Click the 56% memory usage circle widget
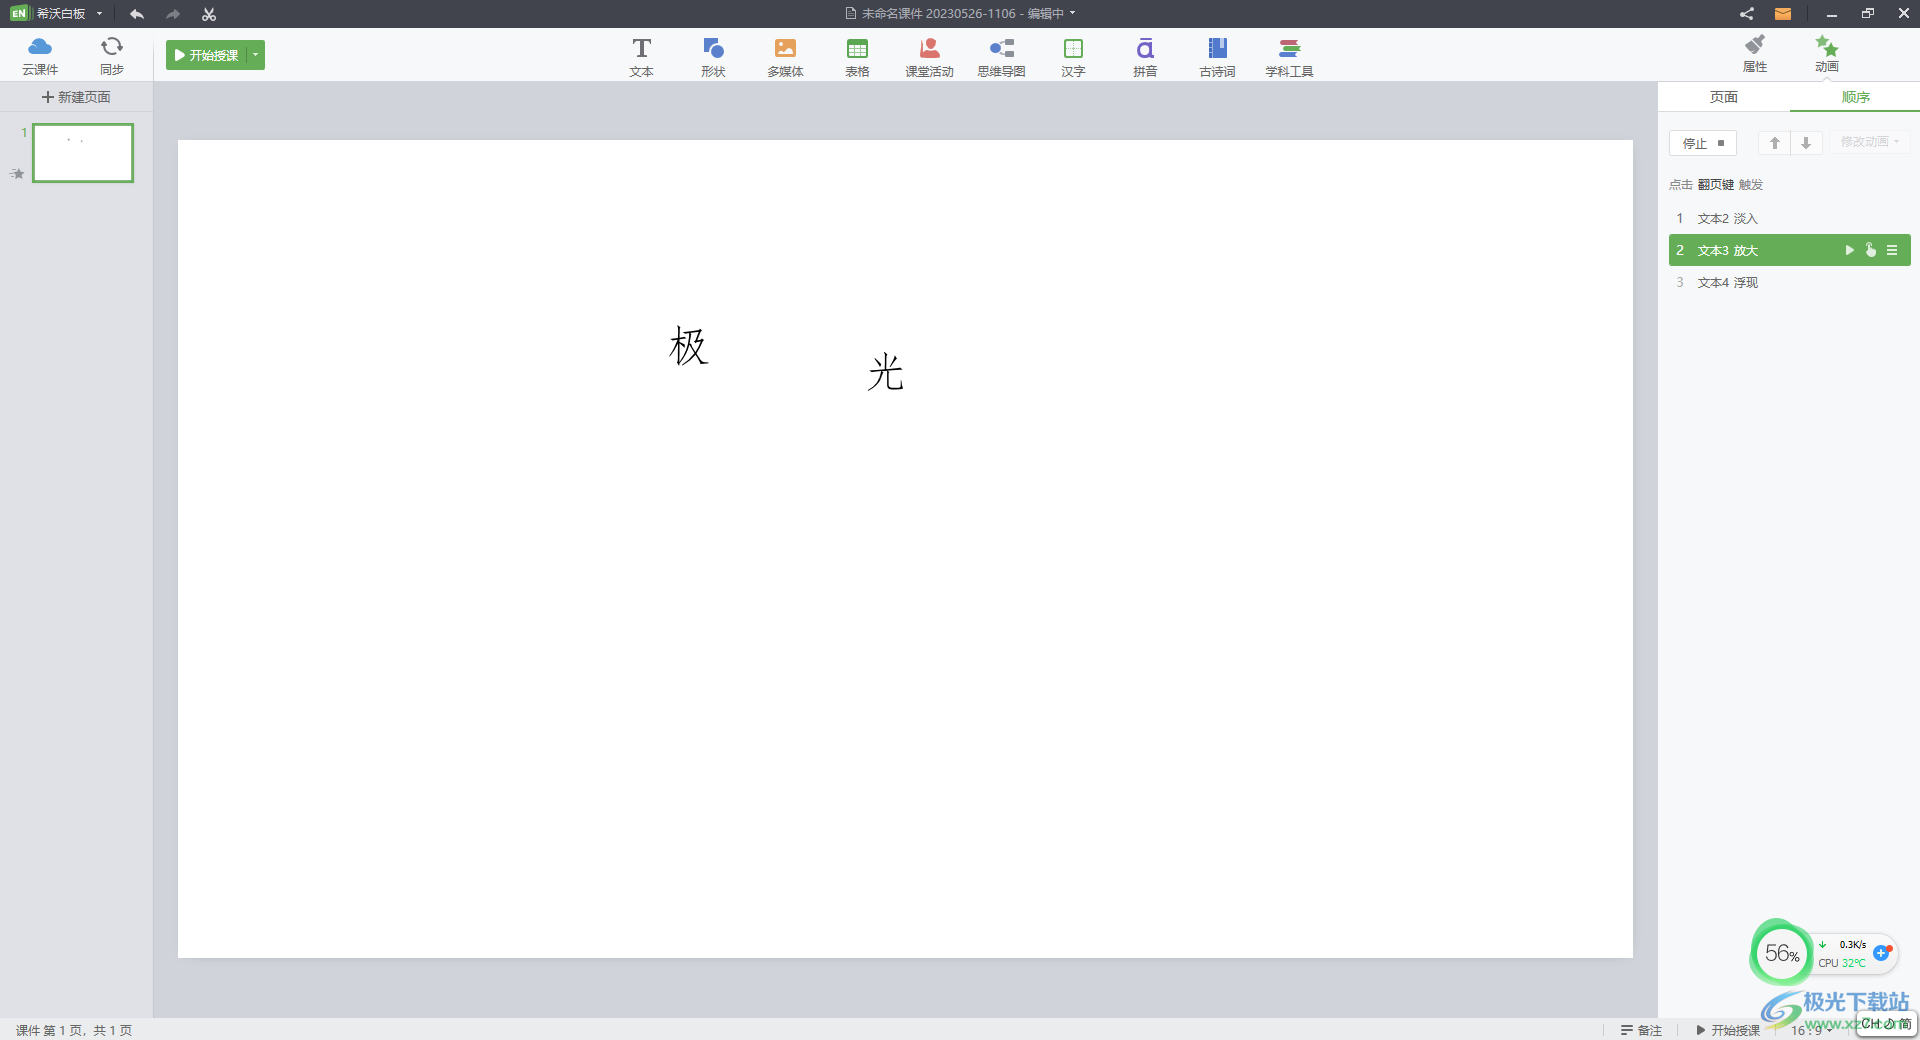Image resolution: width=1920 pixels, height=1040 pixels. (1782, 953)
